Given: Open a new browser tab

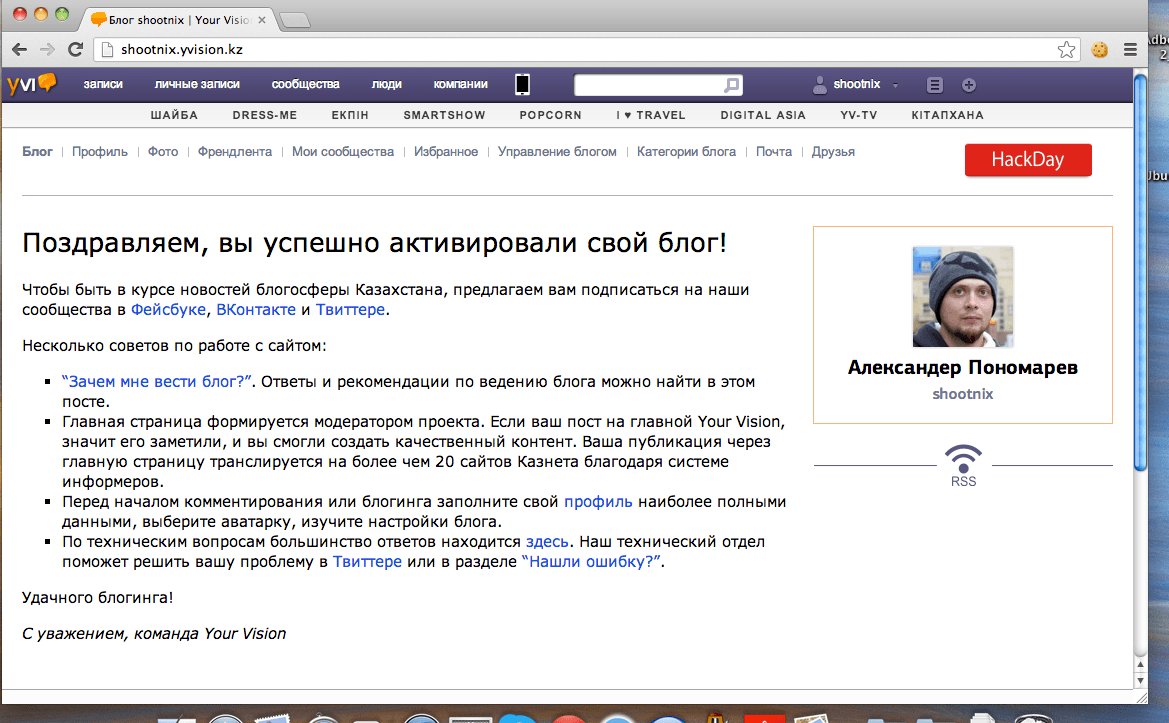Looking at the screenshot, I should tap(295, 20).
